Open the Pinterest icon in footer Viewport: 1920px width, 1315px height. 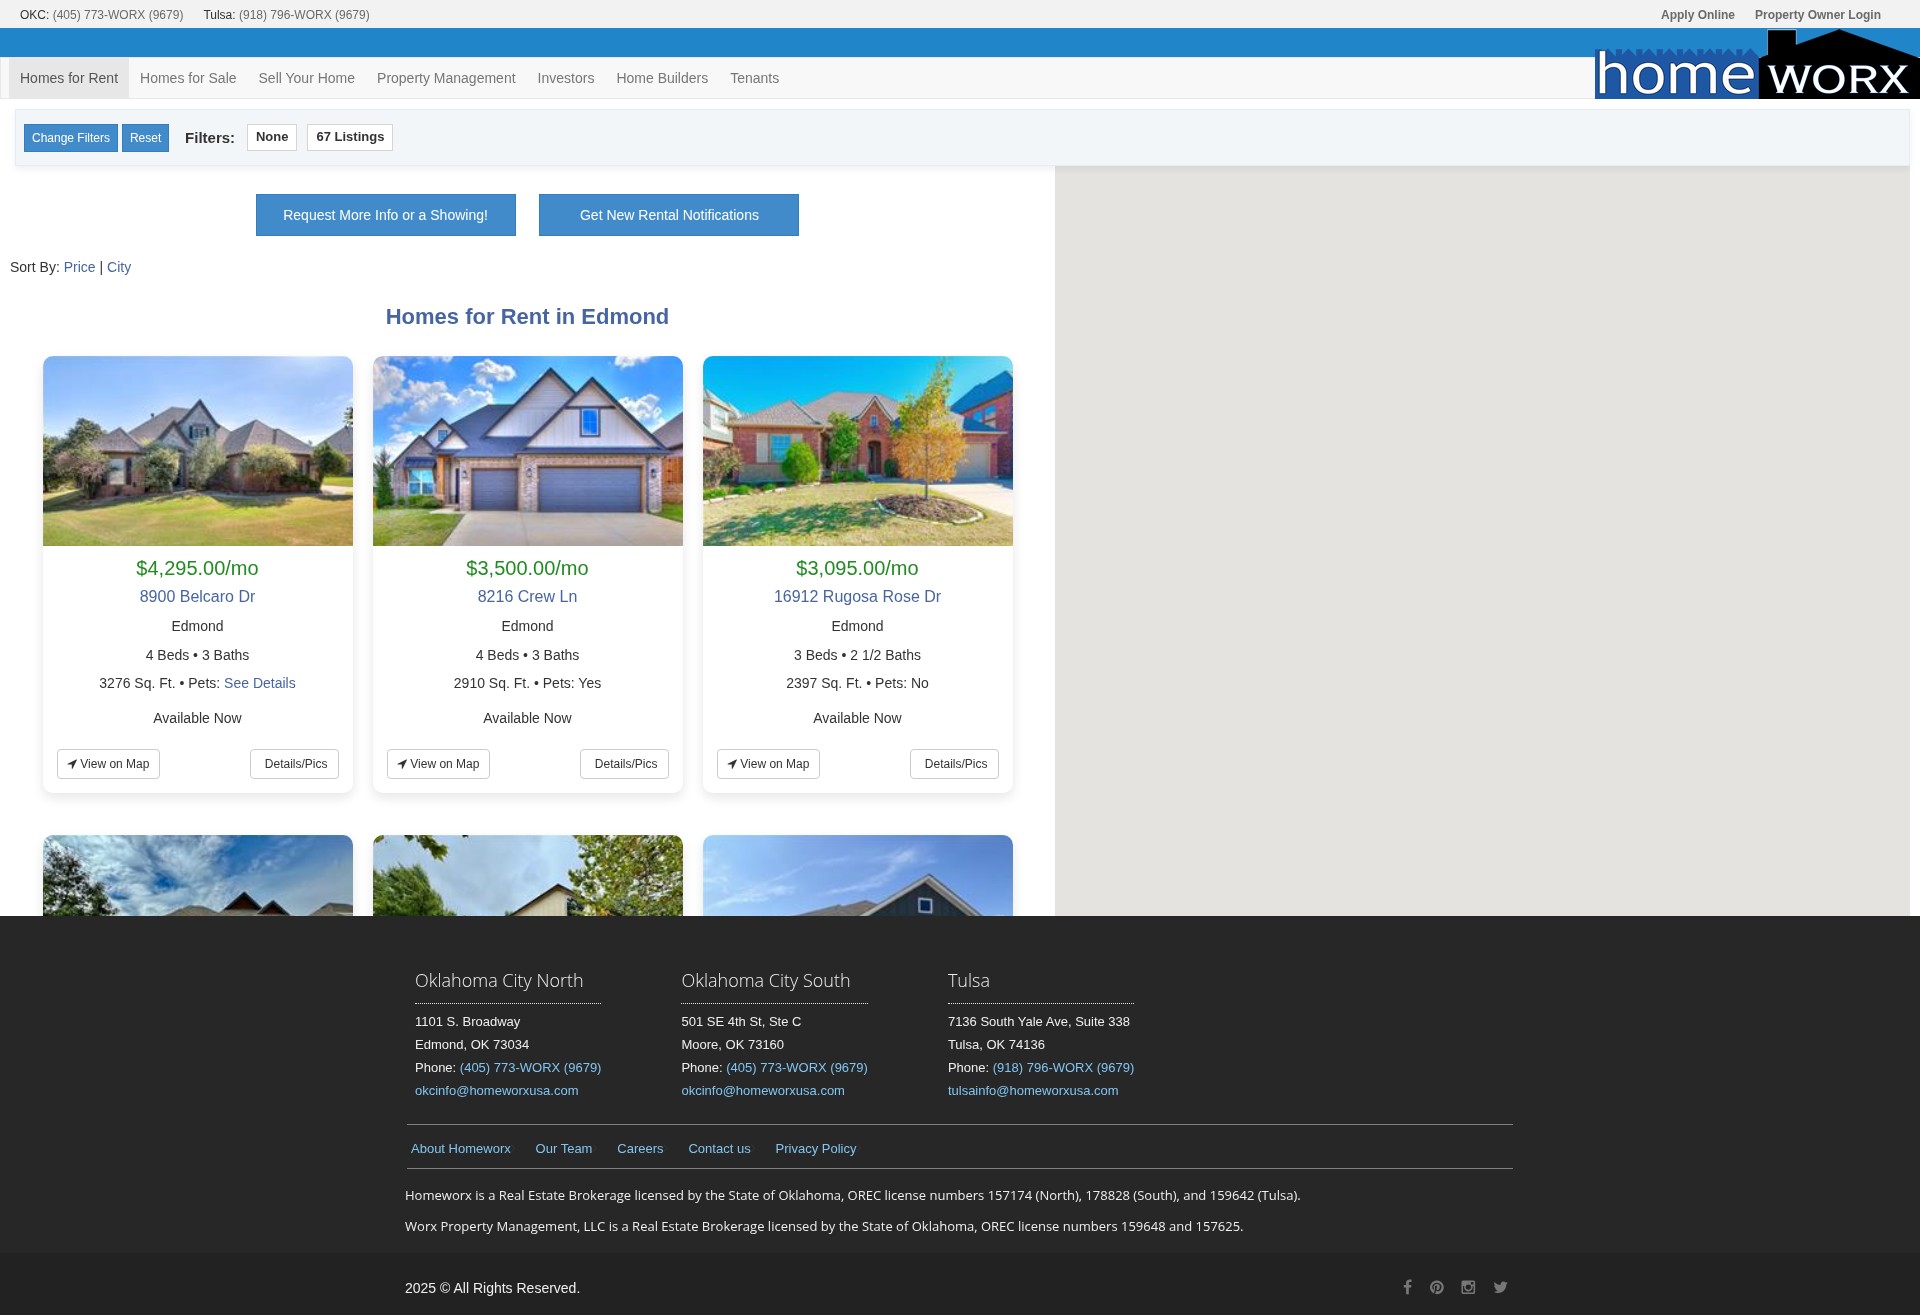click(1437, 1287)
